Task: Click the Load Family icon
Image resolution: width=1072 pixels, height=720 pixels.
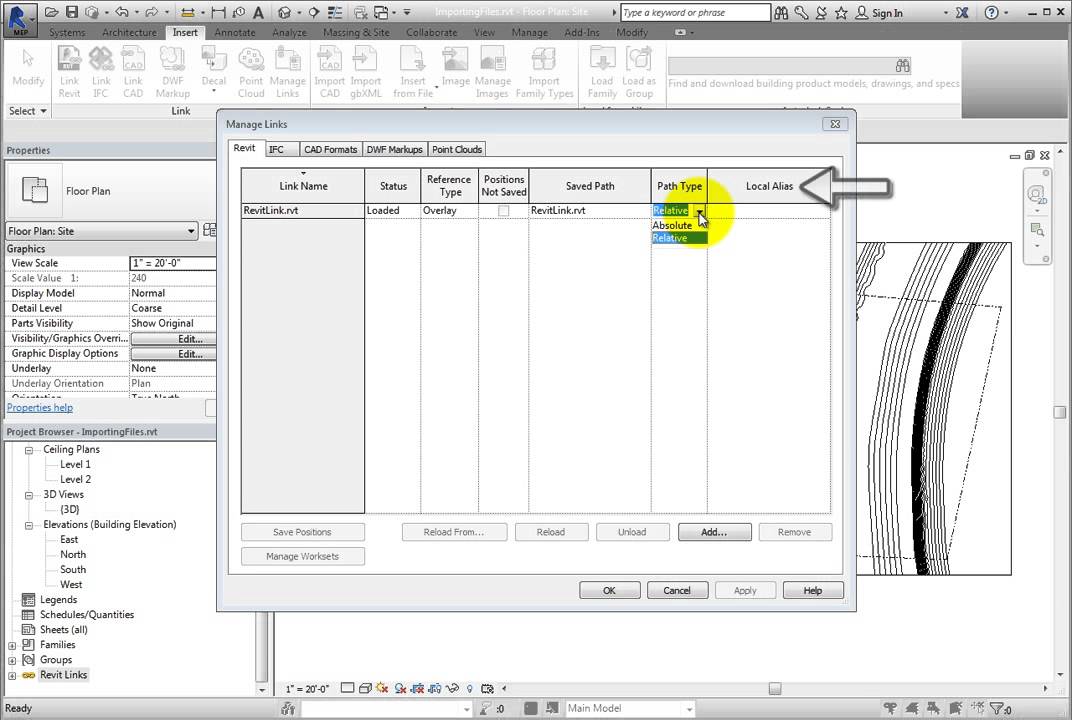Action: (x=602, y=59)
